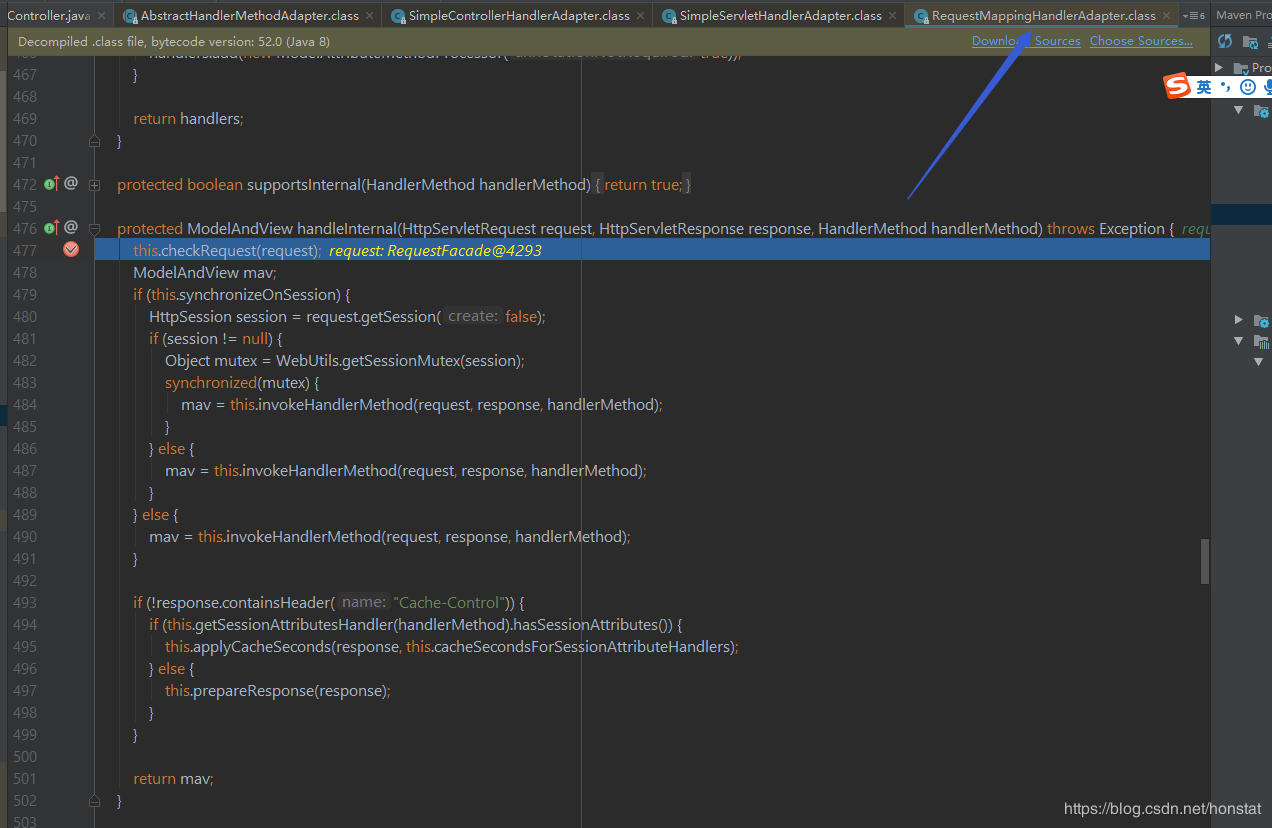Expand the collapsed '{ return true; }' code block
The height and width of the screenshot is (828, 1272).
point(641,185)
